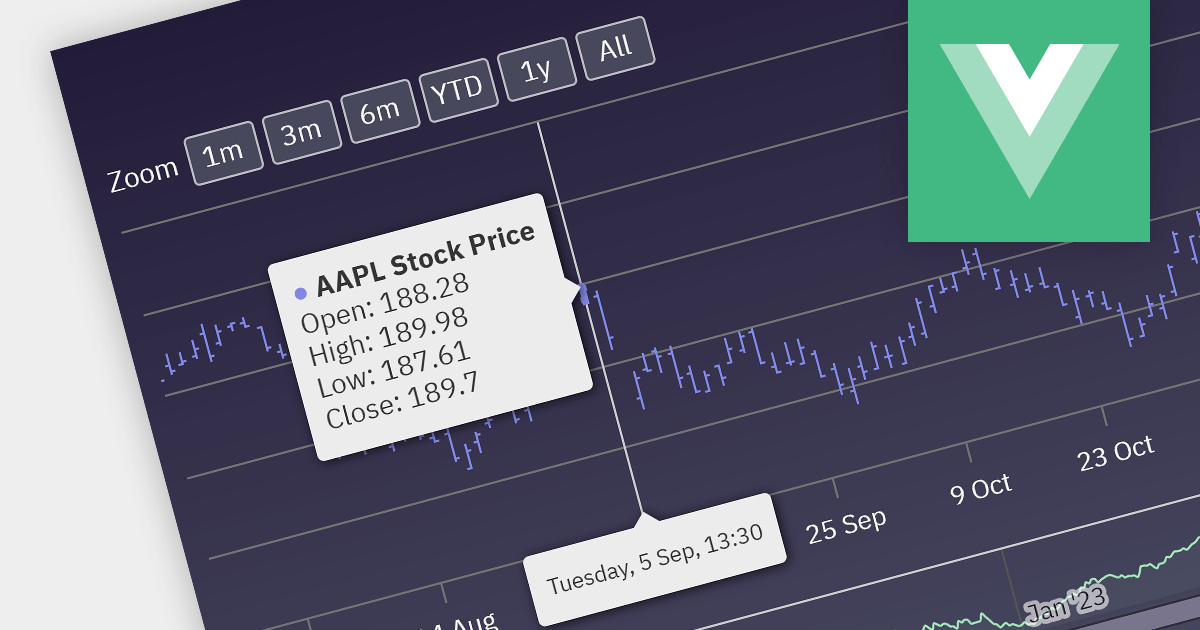Click the AAPL Stock Price tooltip title
The image size is (1200, 630).
click(x=426, y=259)
